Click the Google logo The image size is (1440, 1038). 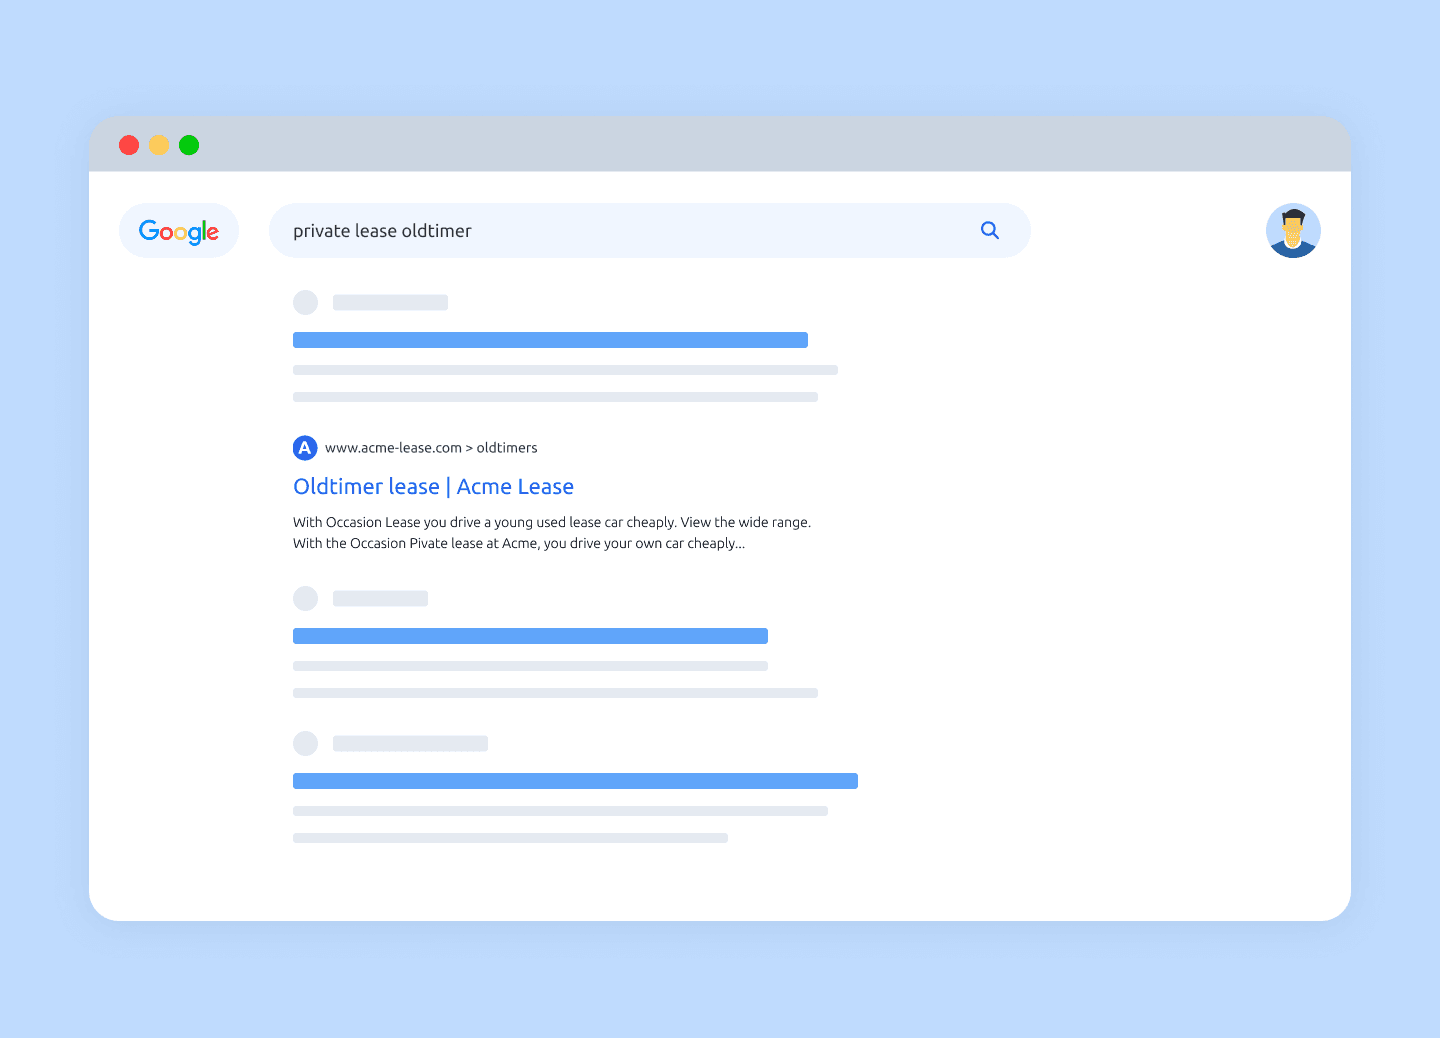tap(179, 231)
